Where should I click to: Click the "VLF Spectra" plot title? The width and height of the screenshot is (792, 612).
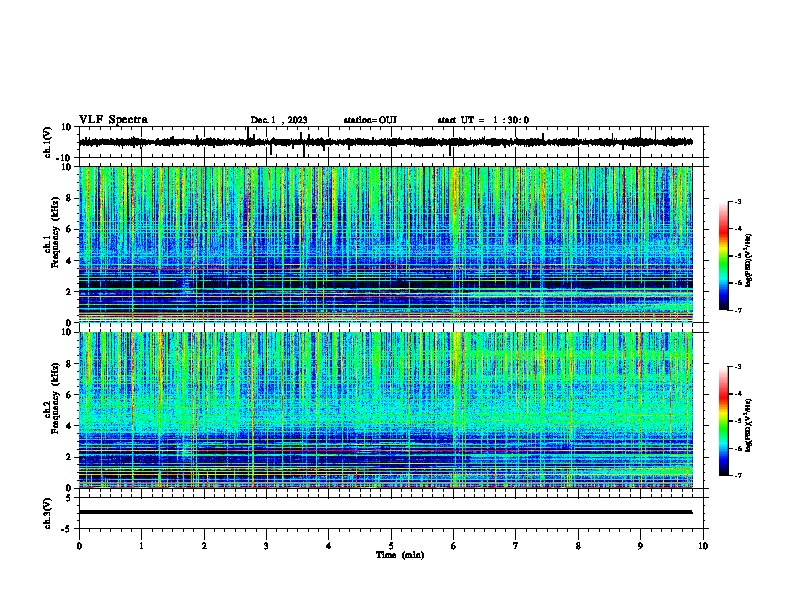click(113, 120)
